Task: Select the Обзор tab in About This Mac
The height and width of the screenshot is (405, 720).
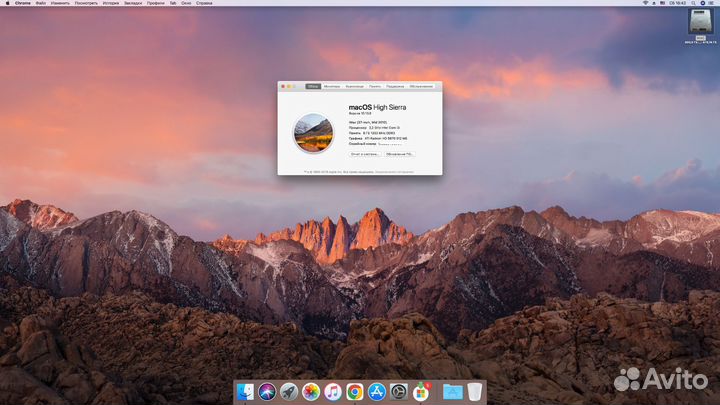Action: 313,86
